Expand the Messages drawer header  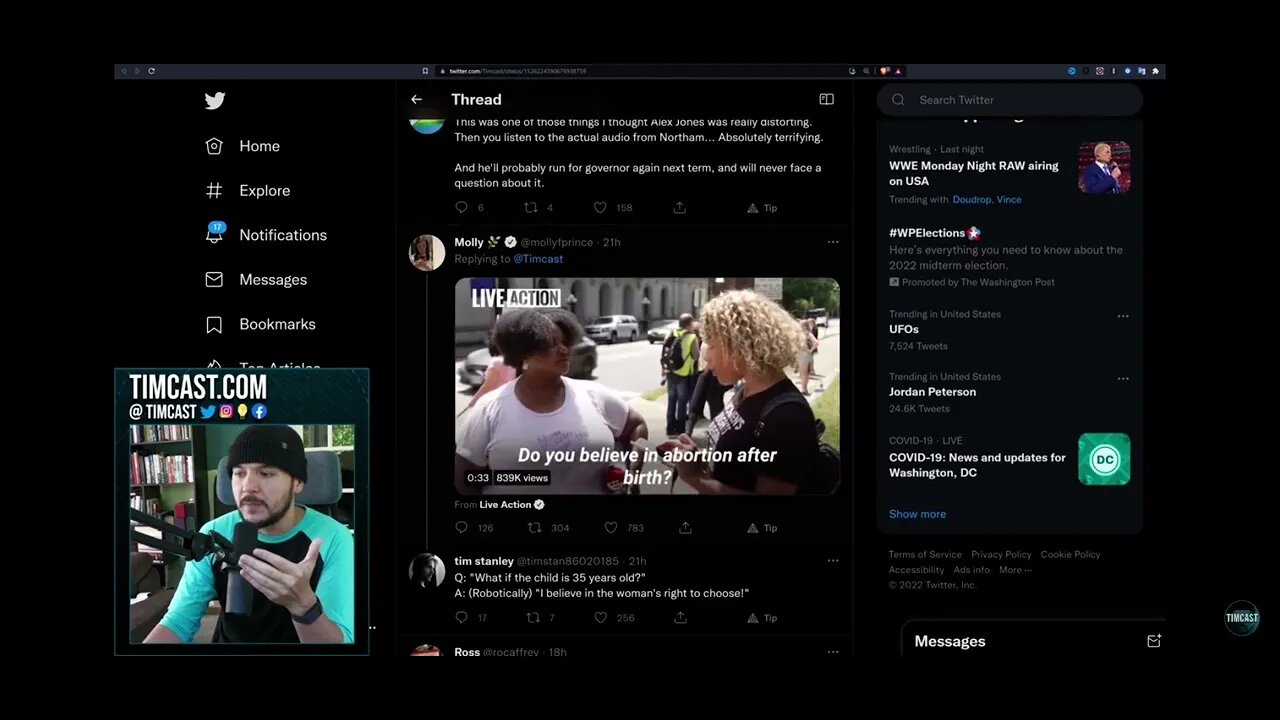pyautogui.click(x=1033, y=641)
